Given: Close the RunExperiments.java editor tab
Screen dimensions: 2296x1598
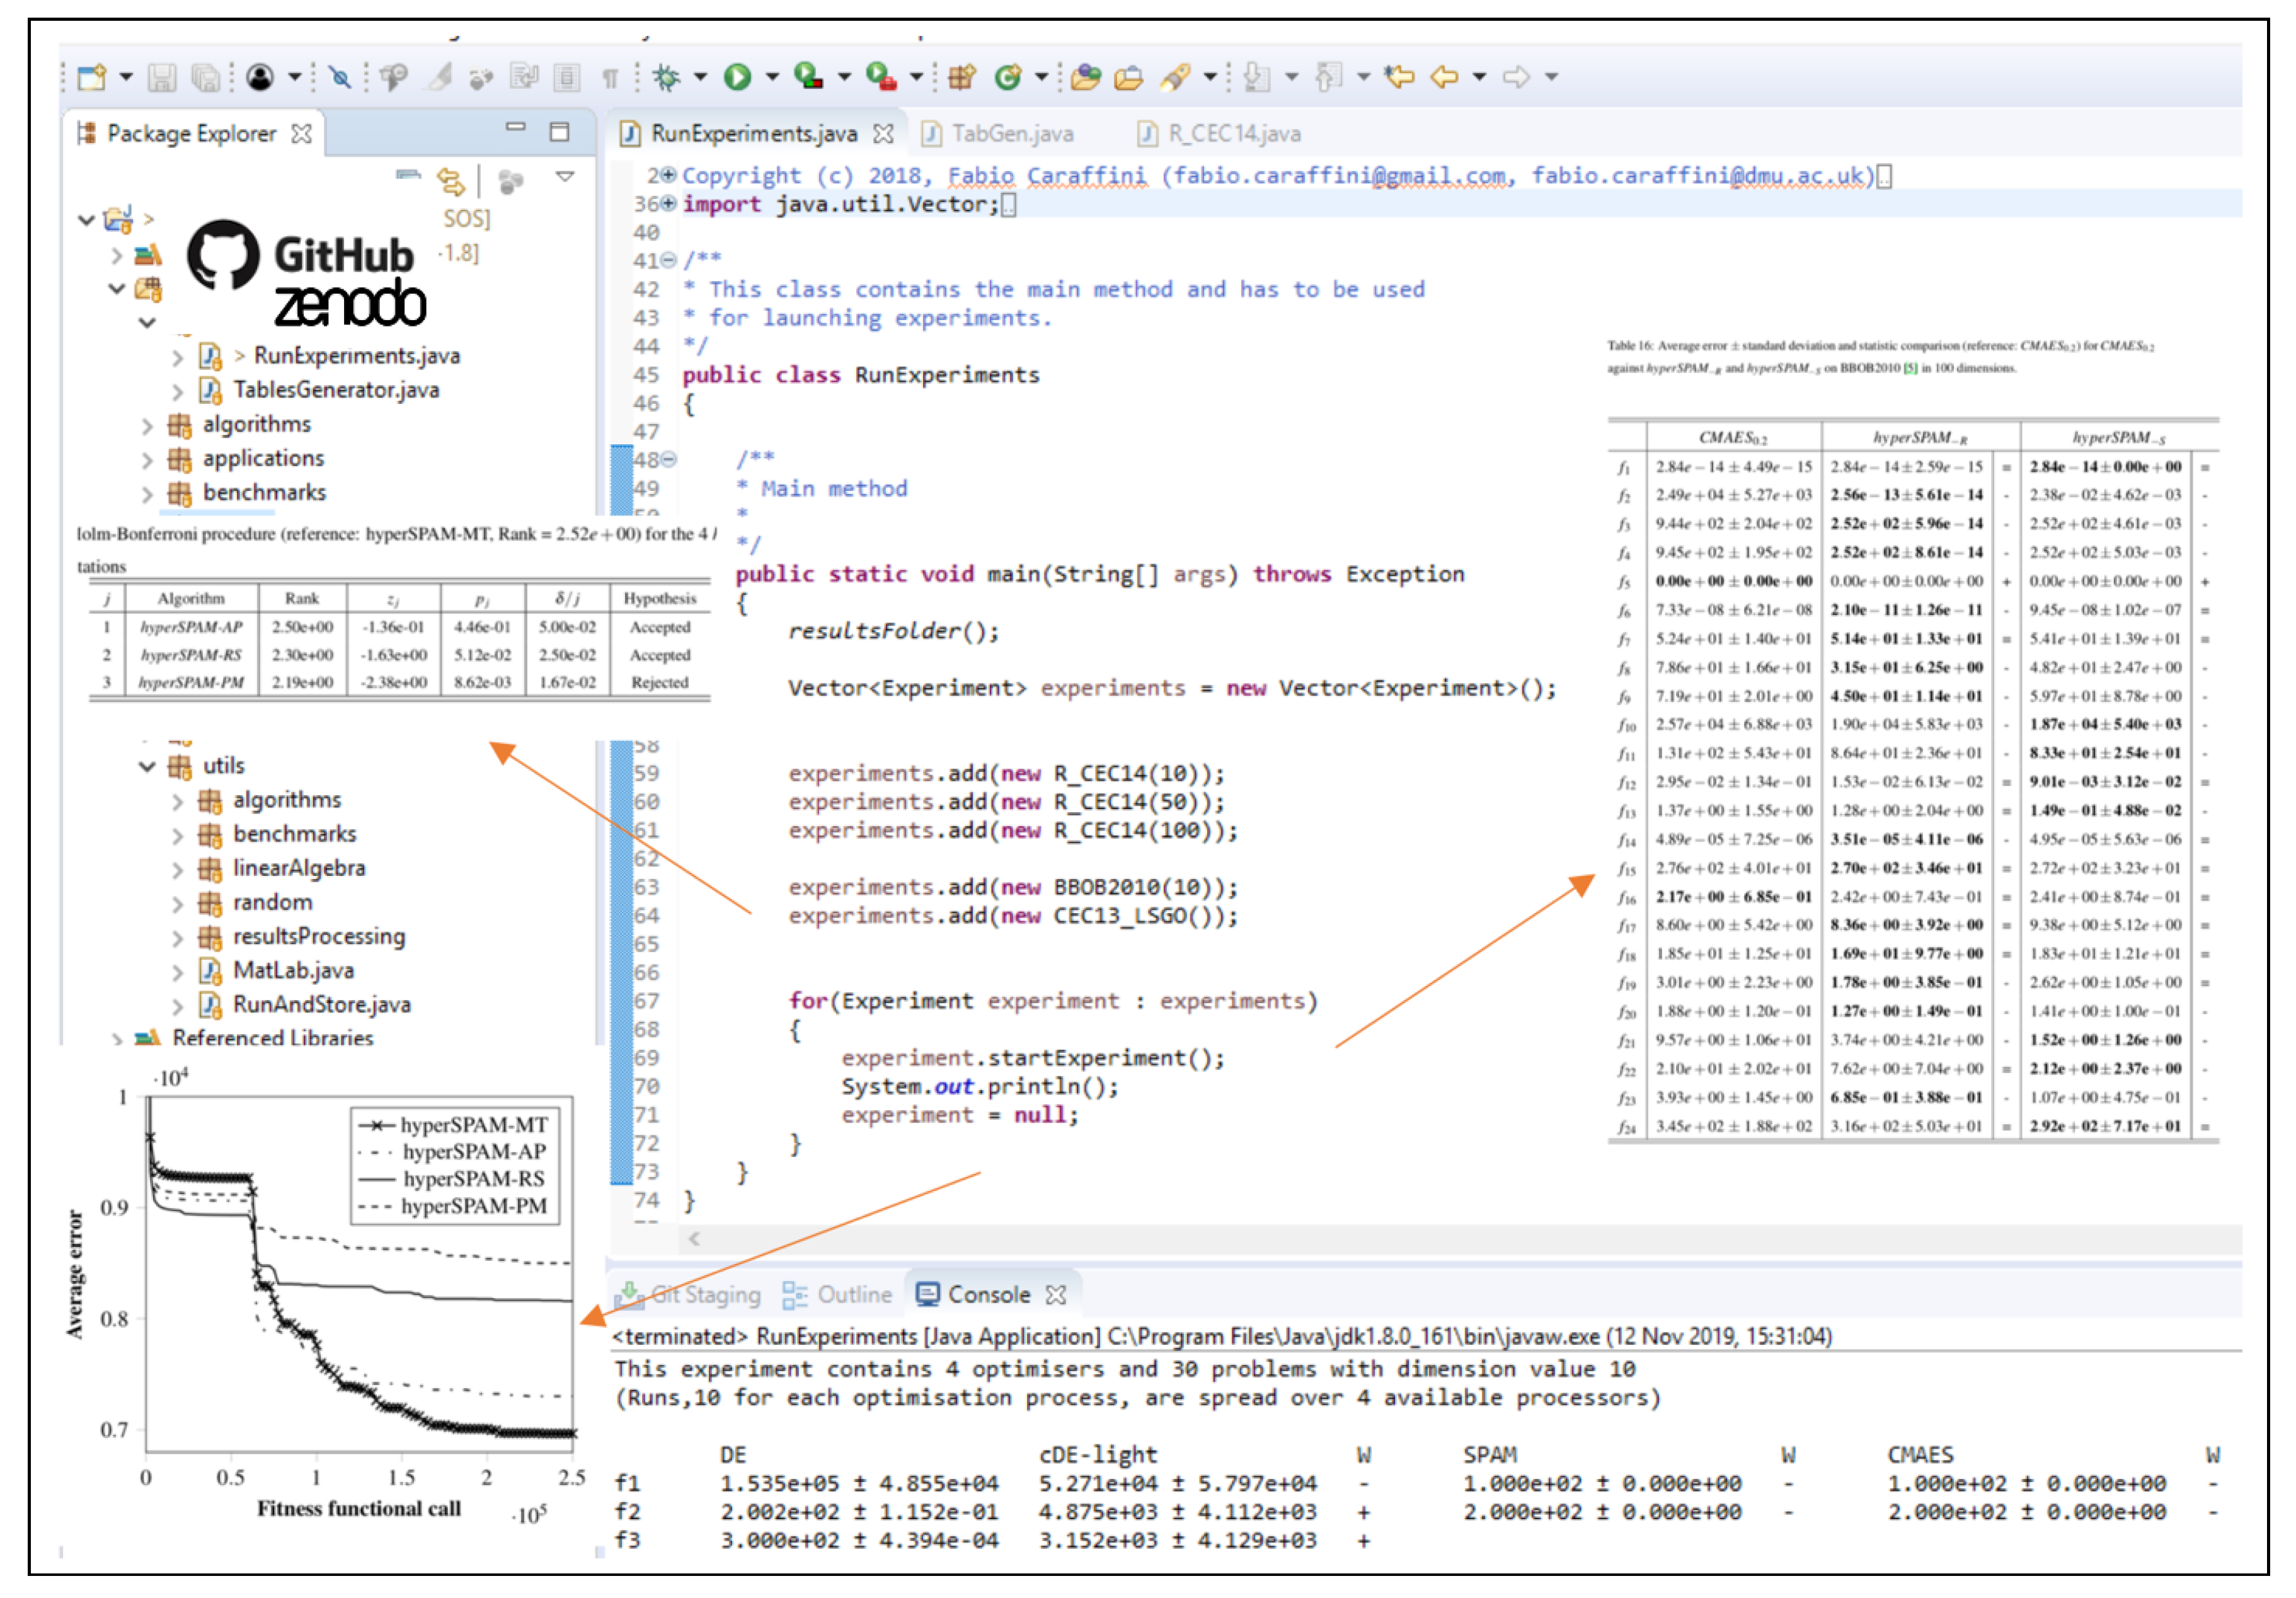Looking at the screenshot, I should tap(883, 134).
